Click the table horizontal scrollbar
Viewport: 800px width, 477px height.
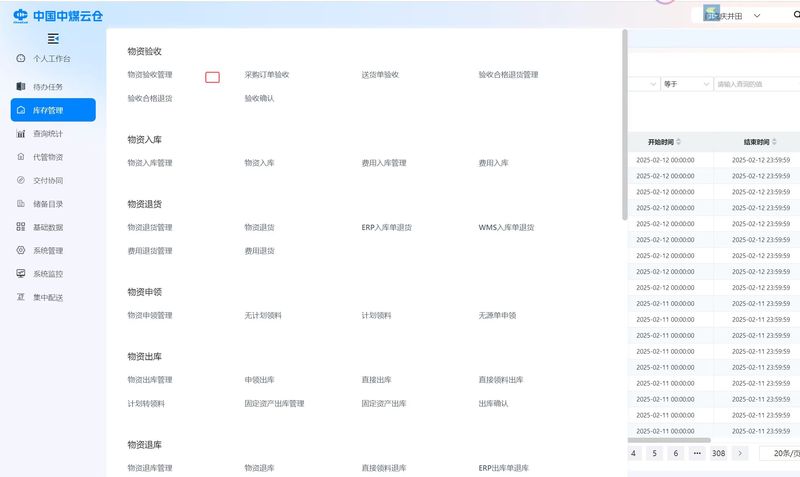(x=669, y=440)
